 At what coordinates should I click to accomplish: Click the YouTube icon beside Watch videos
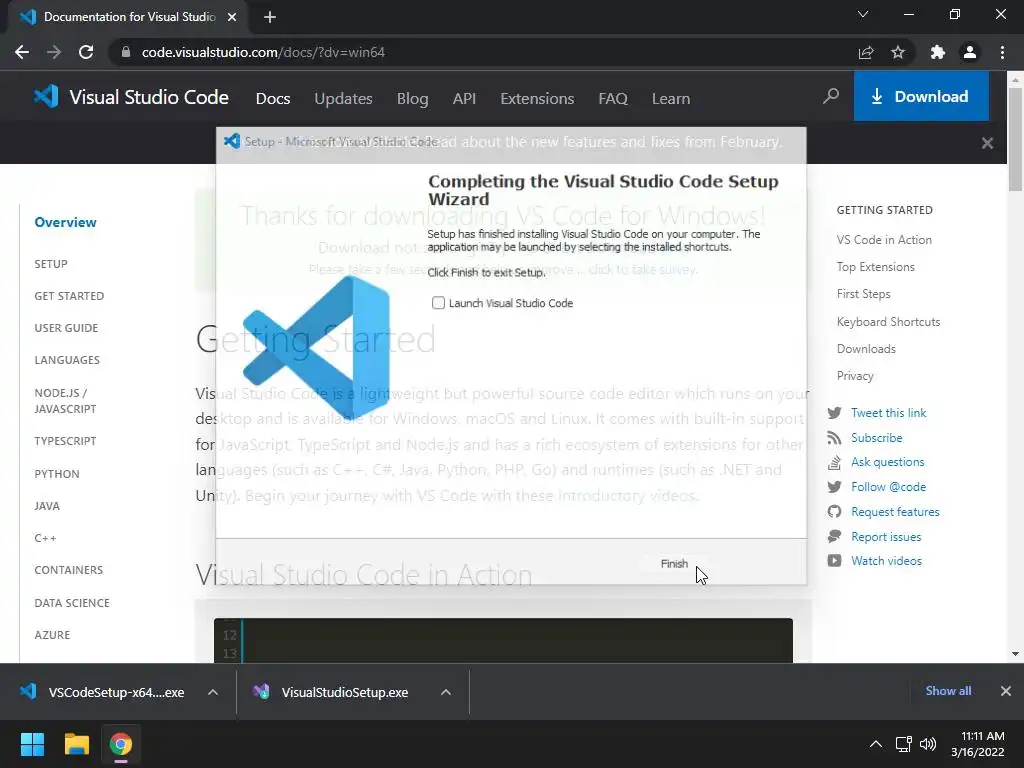[x=835, y=561]
